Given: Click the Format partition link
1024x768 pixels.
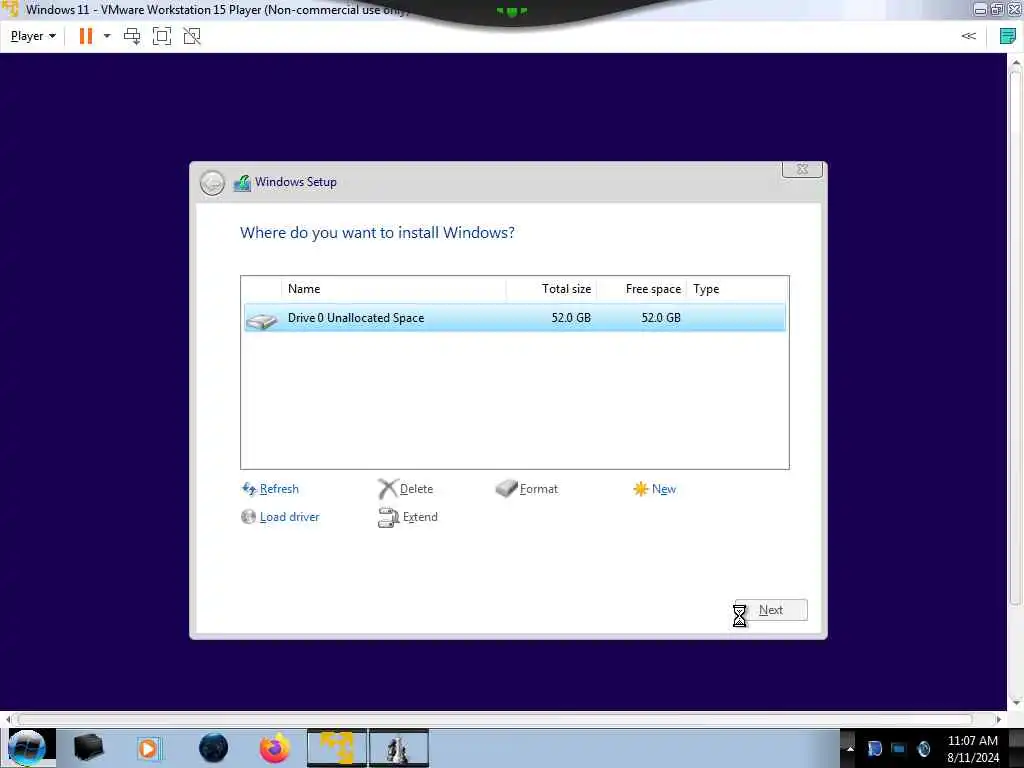Looking at the screenshot, I should click(539, 489).
